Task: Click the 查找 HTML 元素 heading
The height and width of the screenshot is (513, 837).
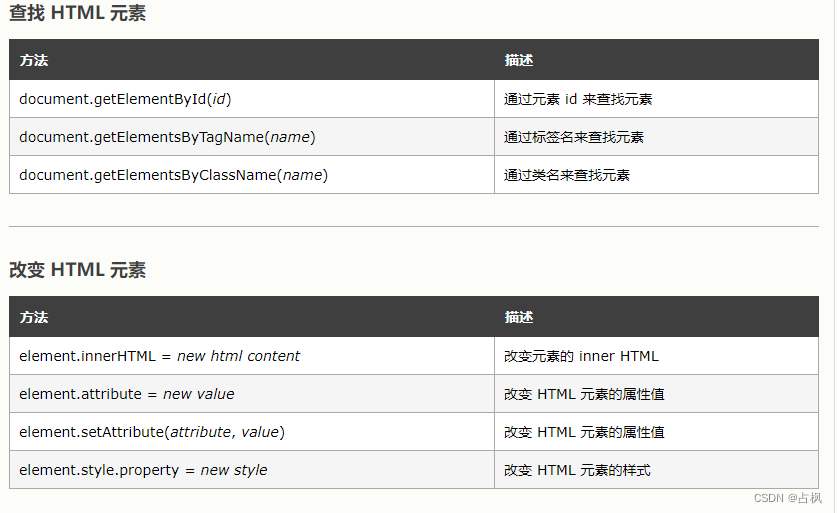Action: (x=77, y=13)
